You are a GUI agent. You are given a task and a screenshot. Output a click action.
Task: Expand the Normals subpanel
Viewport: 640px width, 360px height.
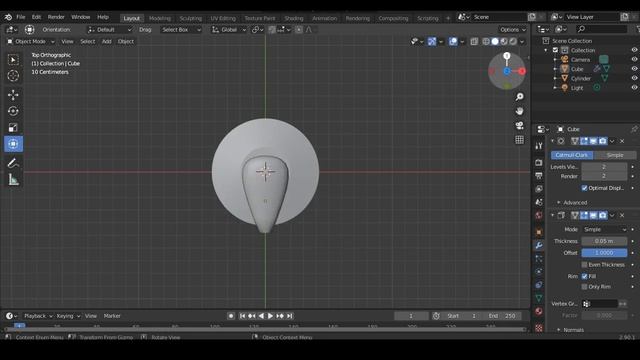coord(571,330)
